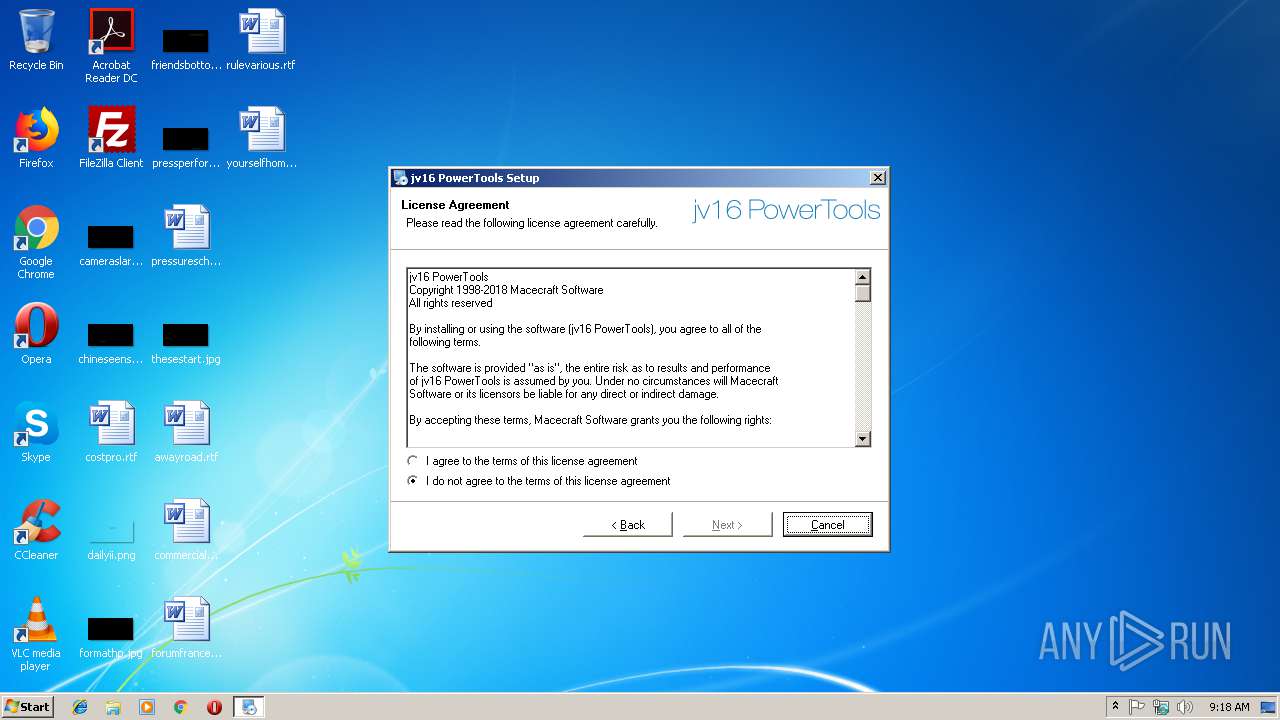The image size is (1280, 720).
Task: Launch CCleaner desktop shortcut
Action: [x=36, y=531]
